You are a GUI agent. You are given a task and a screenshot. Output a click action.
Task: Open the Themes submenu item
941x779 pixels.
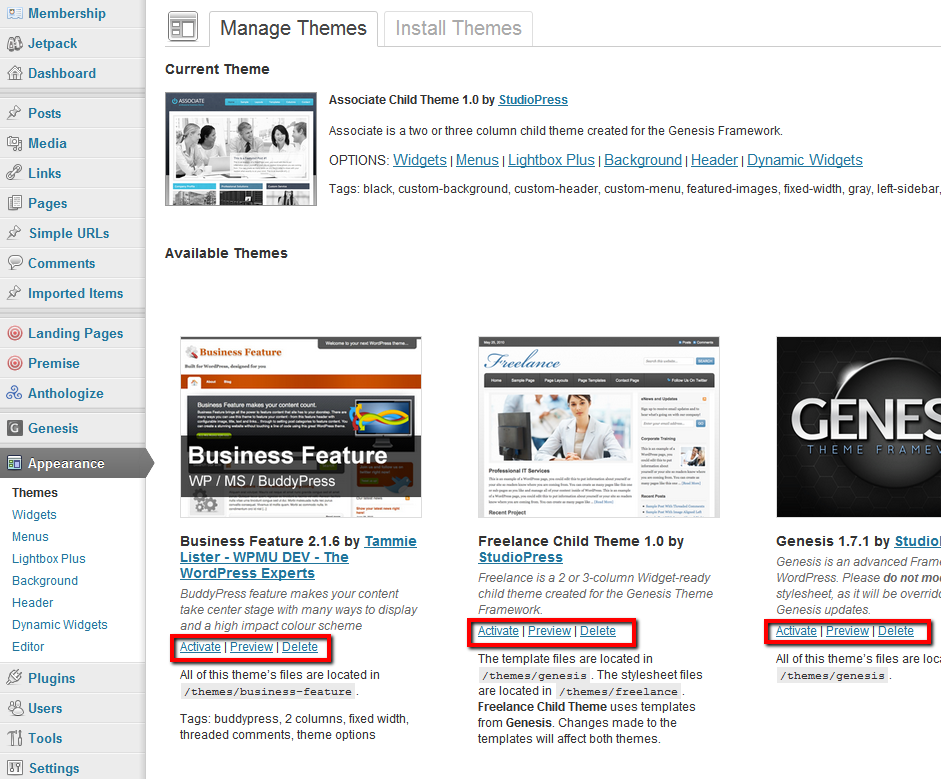pos(35,493)
